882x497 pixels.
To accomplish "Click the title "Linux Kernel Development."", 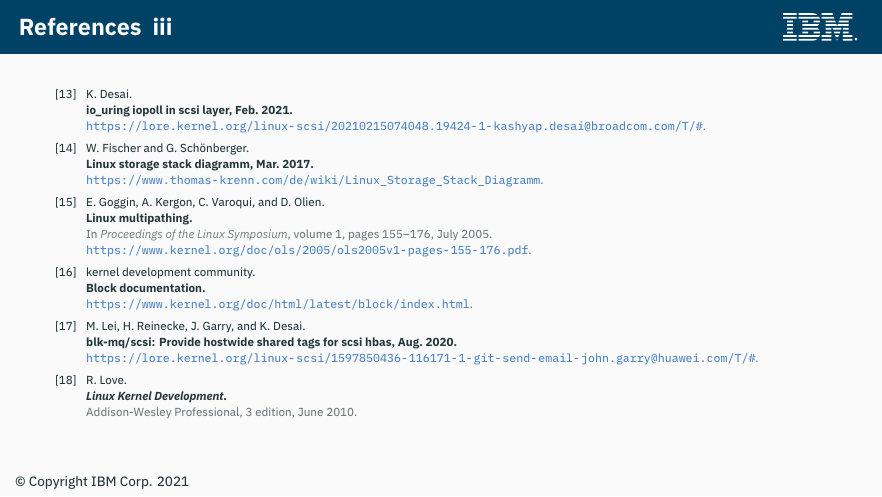I will pyautogui.click(x=156, y=396).
